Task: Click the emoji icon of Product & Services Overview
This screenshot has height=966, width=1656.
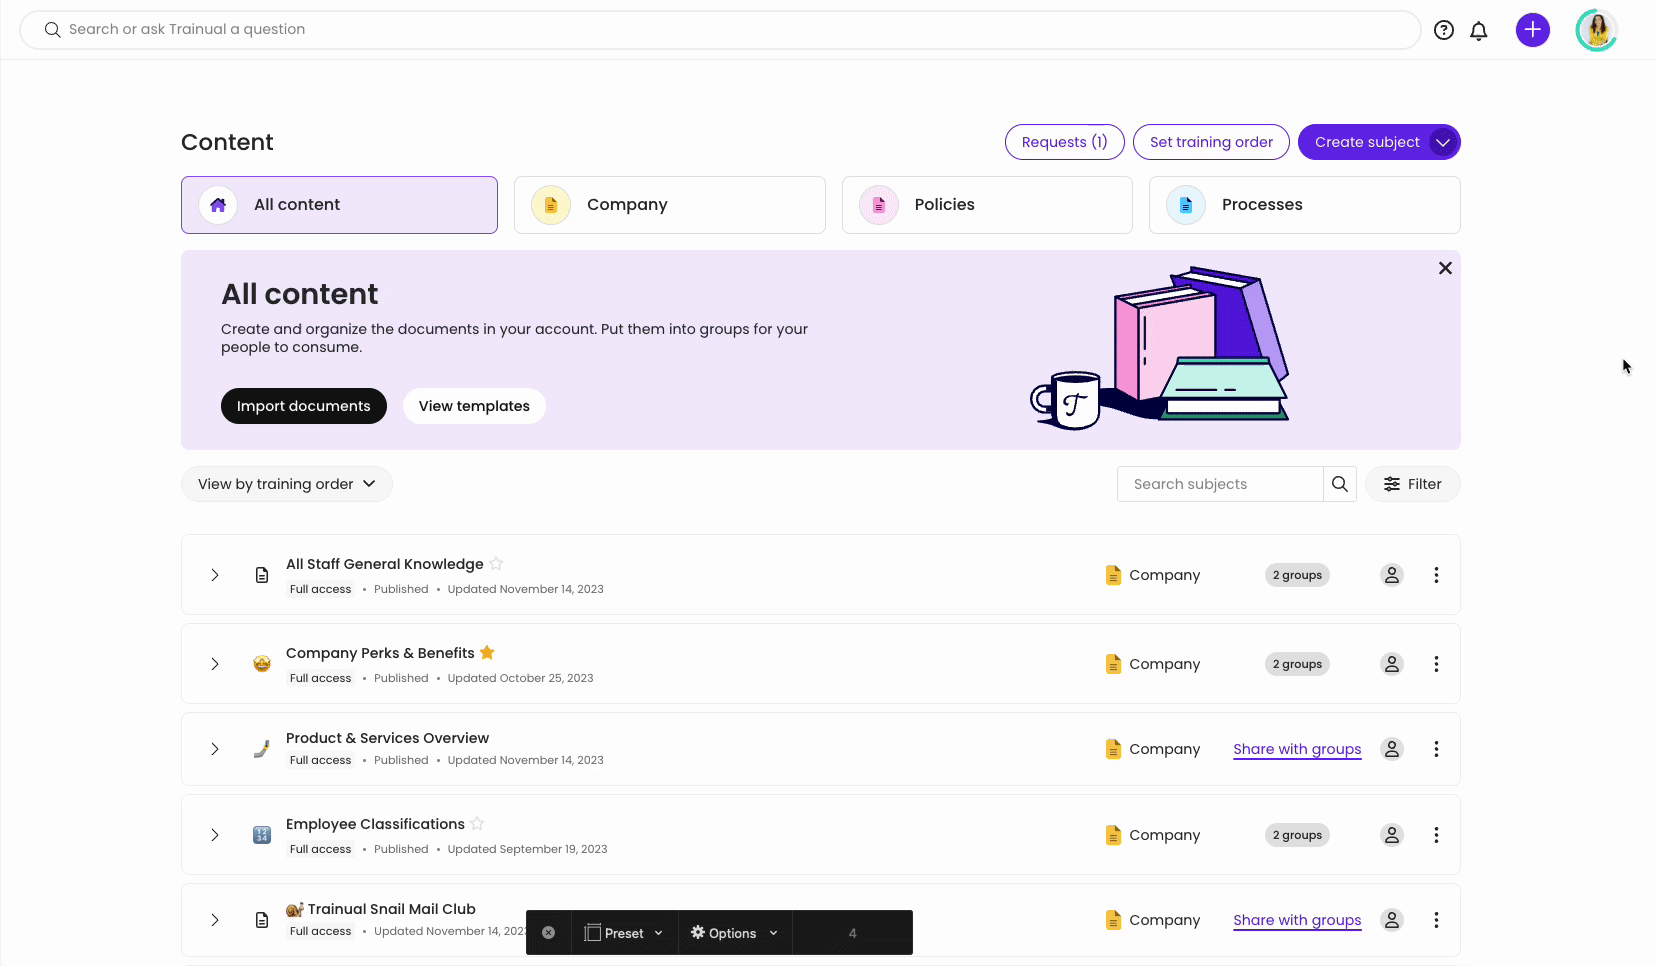Action: 262,749
